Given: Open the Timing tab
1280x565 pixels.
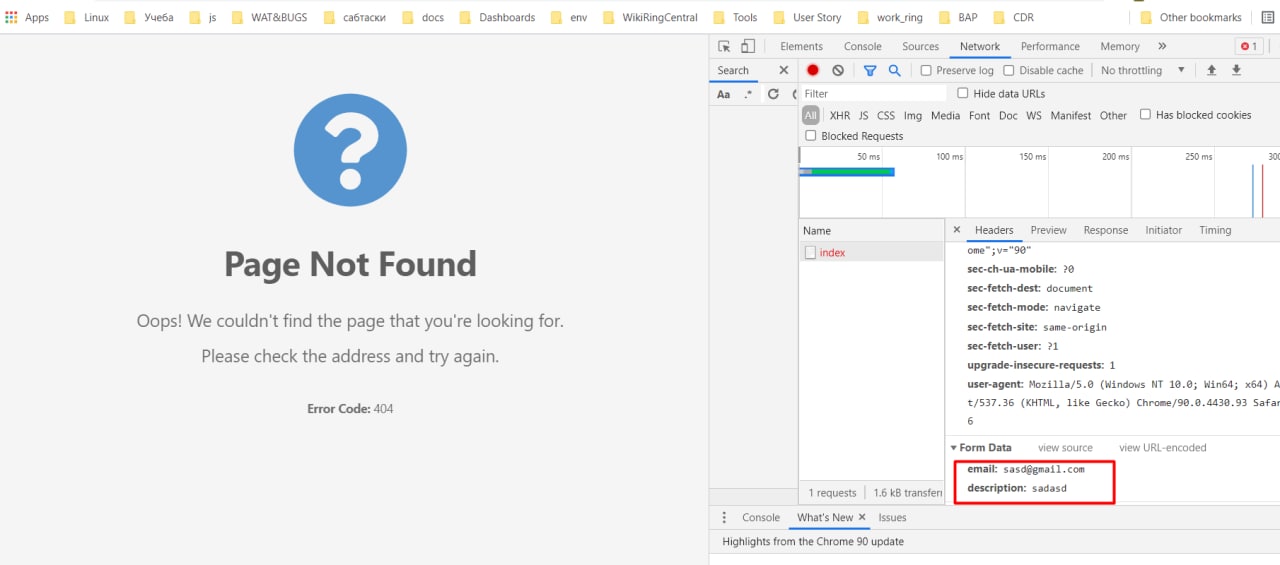Looking at the screenshot, I should click(x=1215, y=230).
